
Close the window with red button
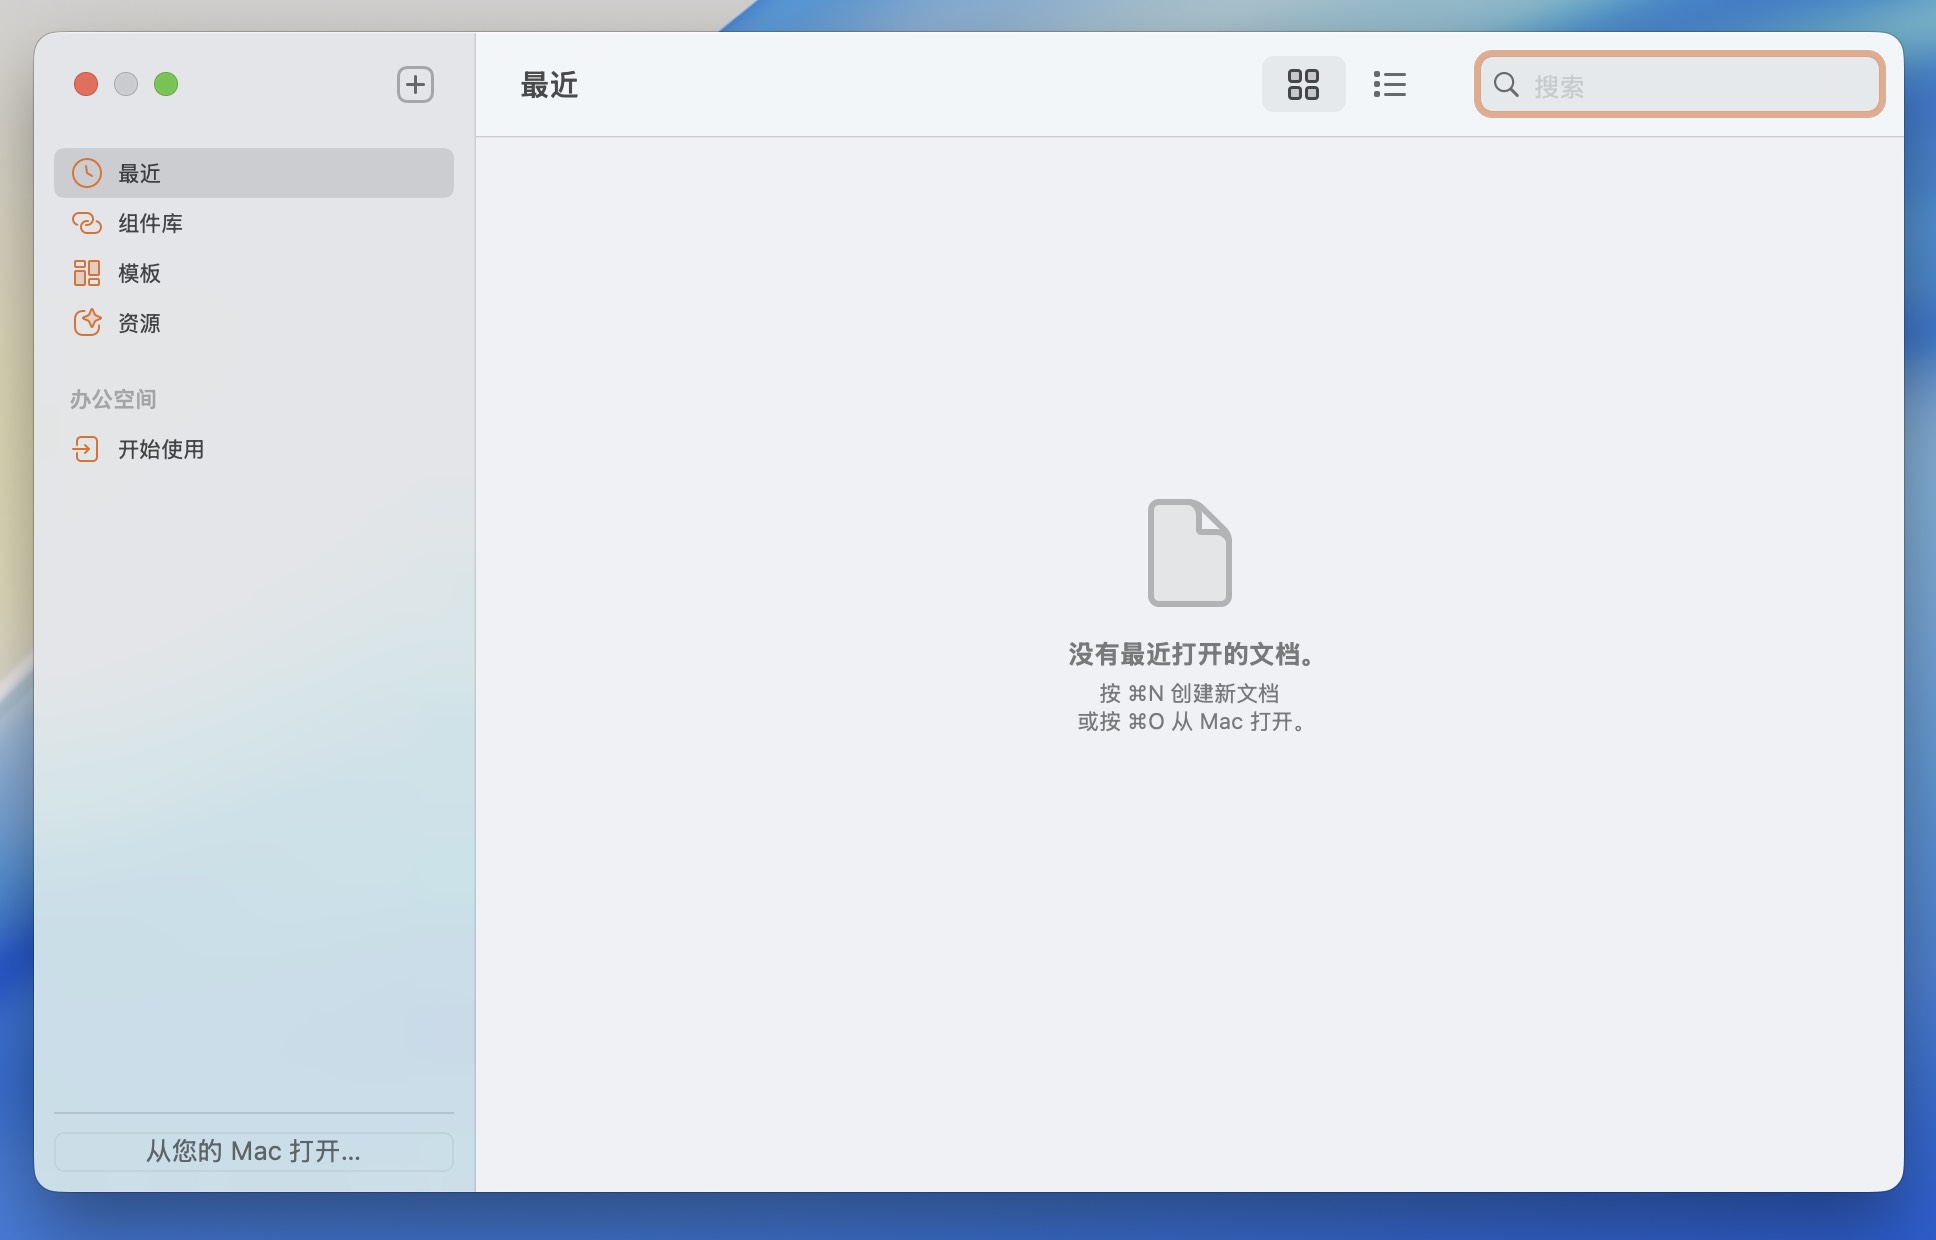86,85
